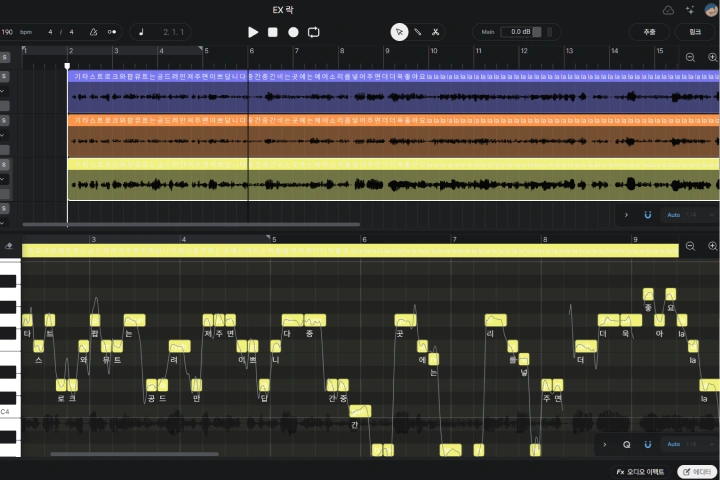Image resolution: width=720 pixels, height=480 pixels.
Task: Click the 추출 export button
Action: 649,32
